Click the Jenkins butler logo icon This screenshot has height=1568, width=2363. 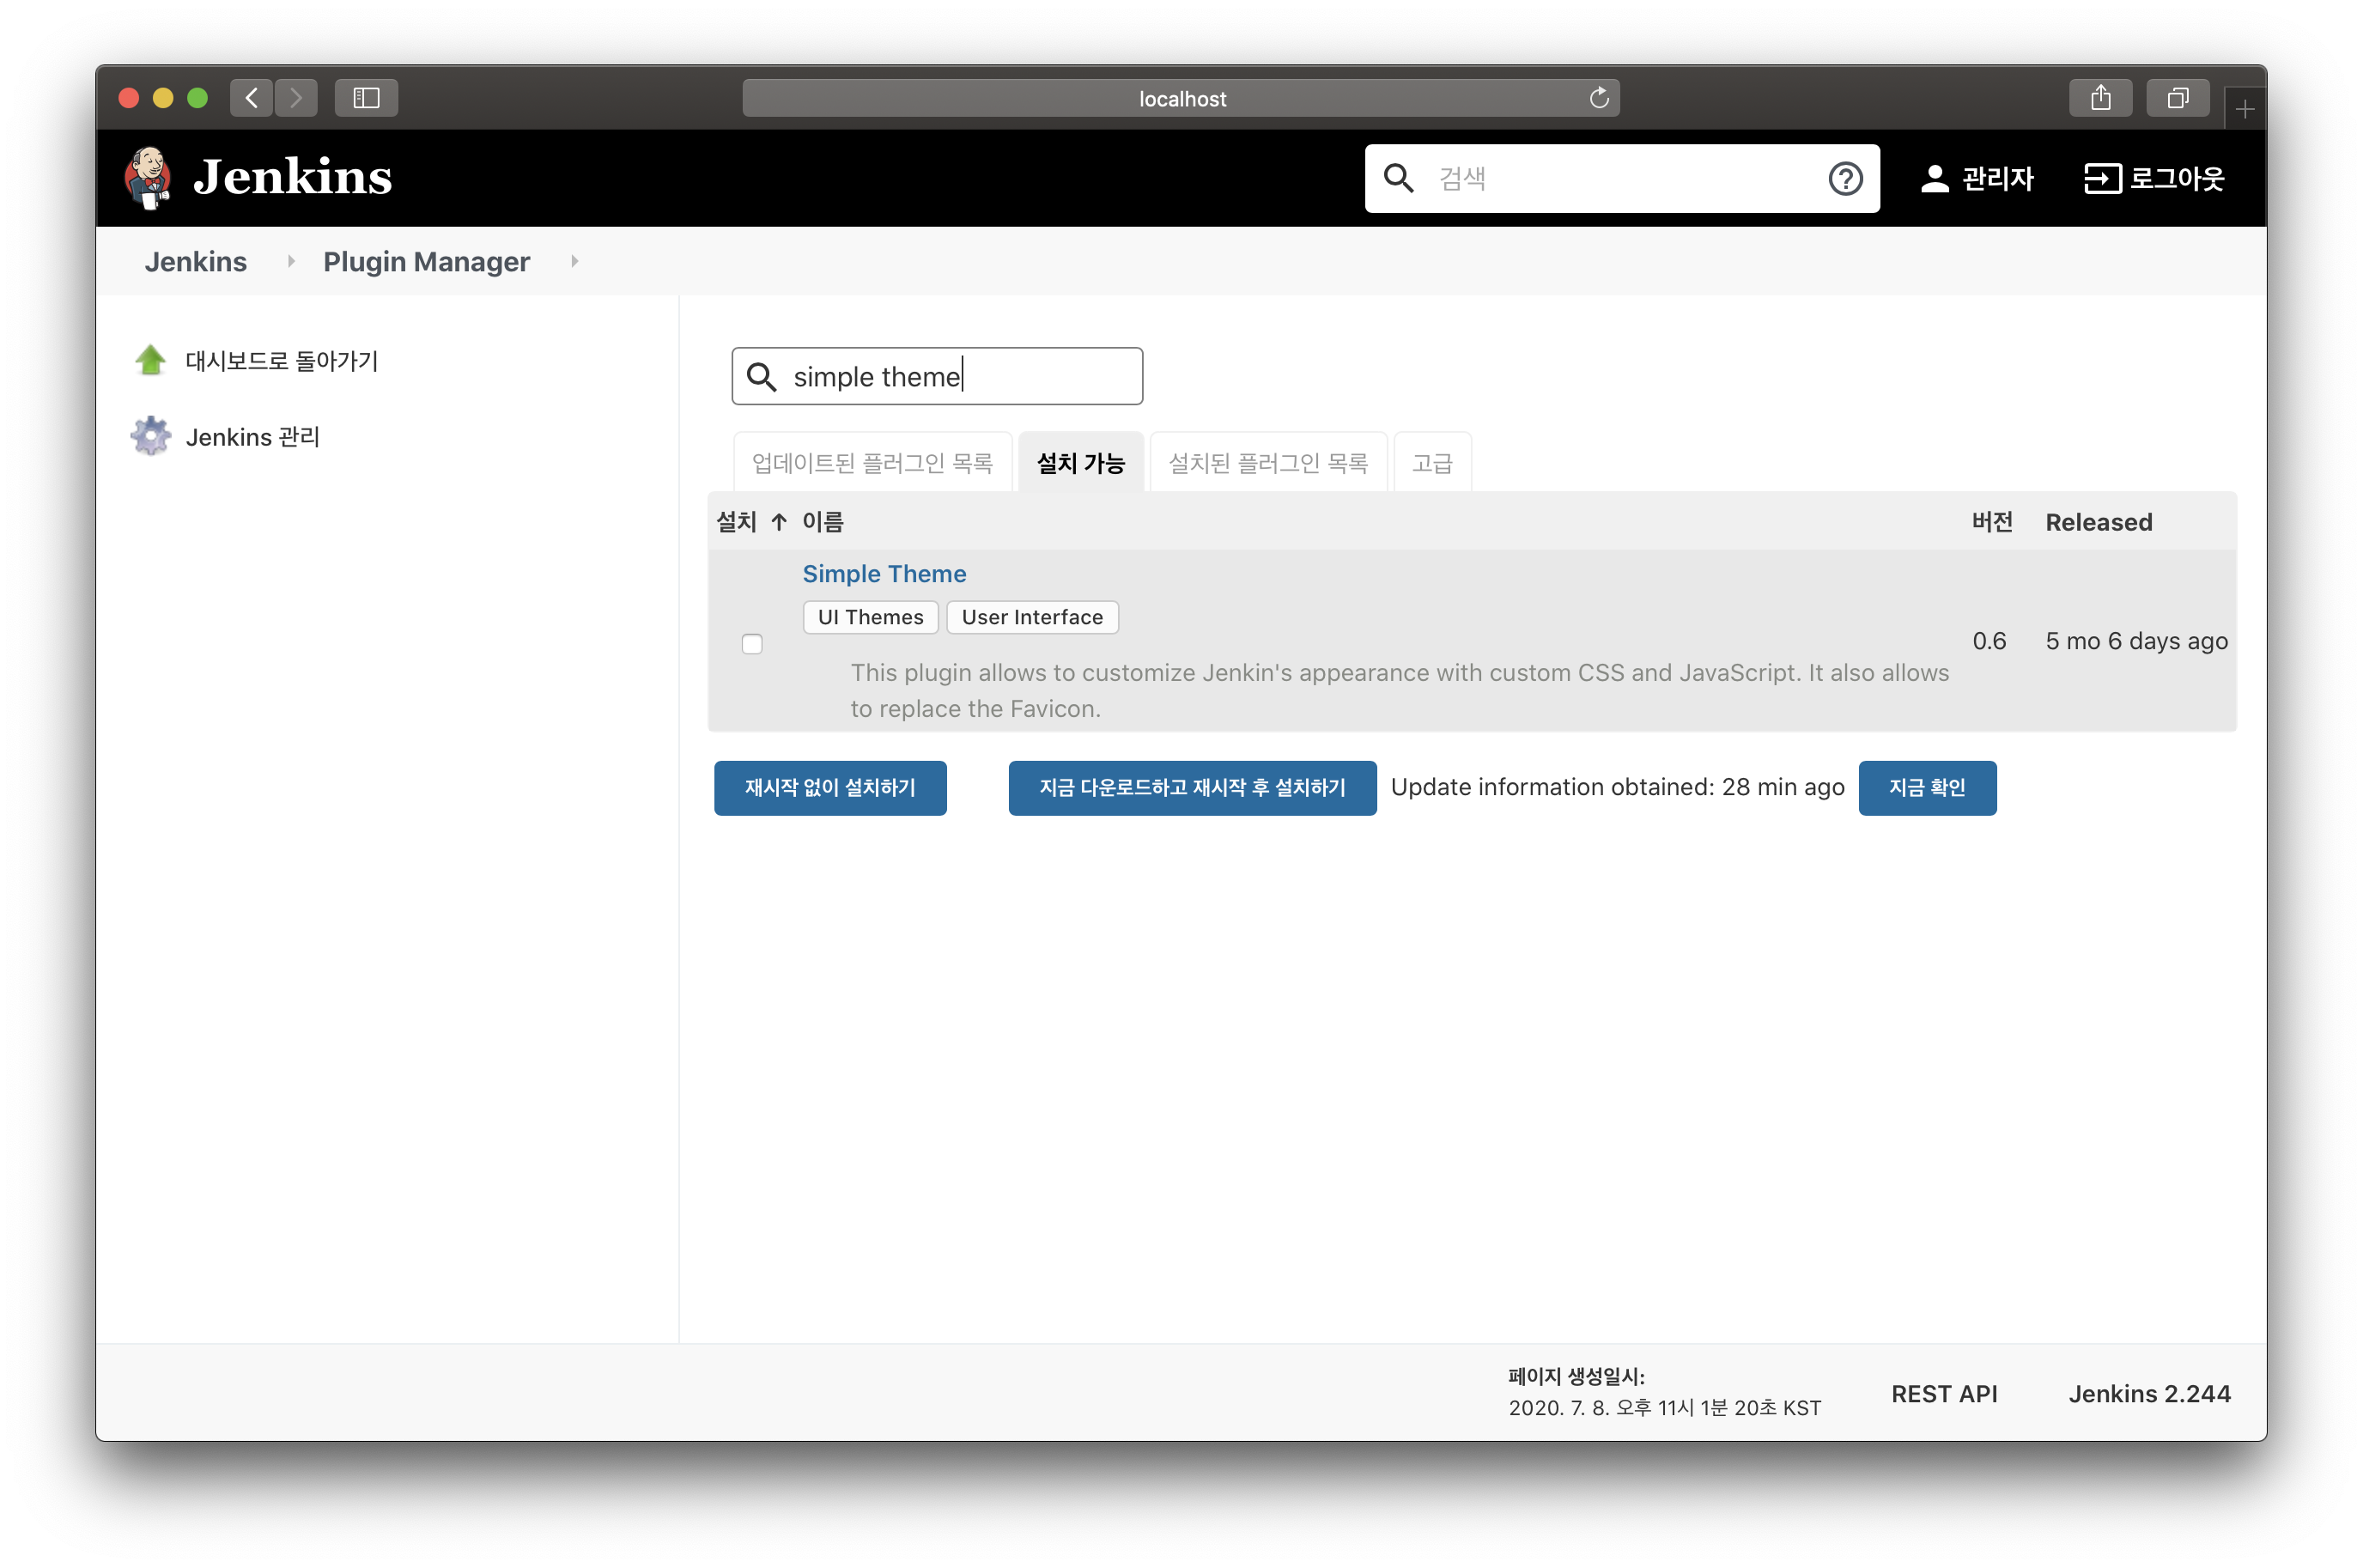(x=148, y=178)
